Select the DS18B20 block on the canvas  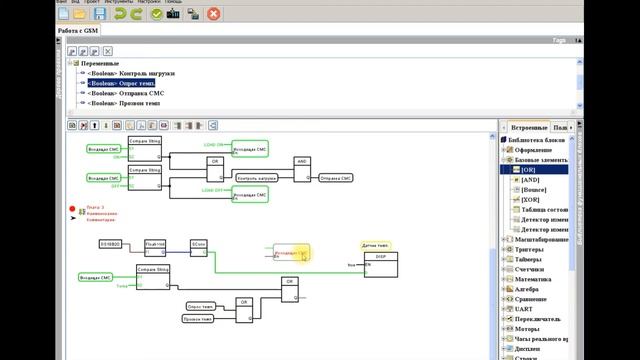(110, 244)
